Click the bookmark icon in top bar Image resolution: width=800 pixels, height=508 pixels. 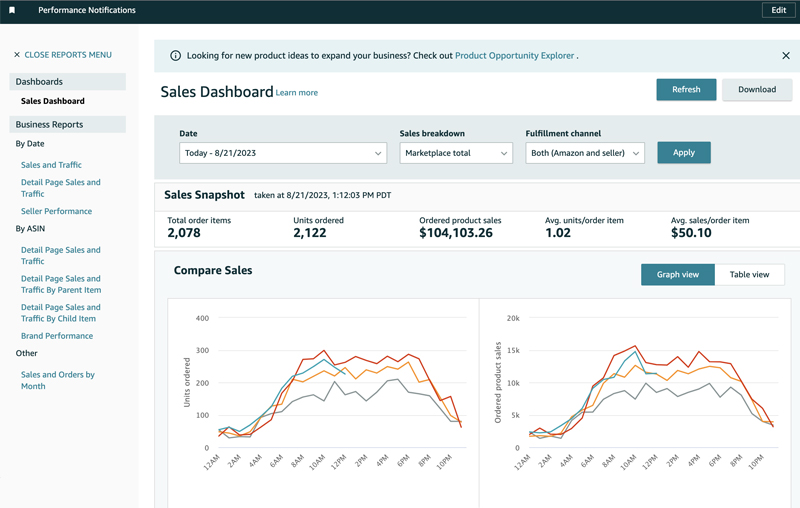12,10
